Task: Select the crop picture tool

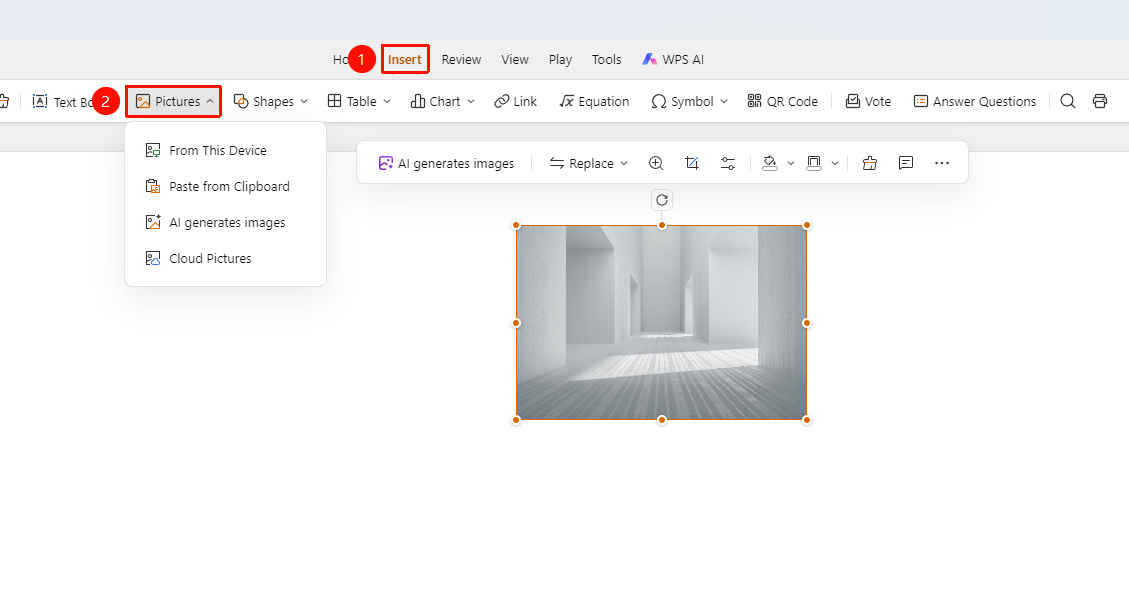Action: click(x=692, y=163)
